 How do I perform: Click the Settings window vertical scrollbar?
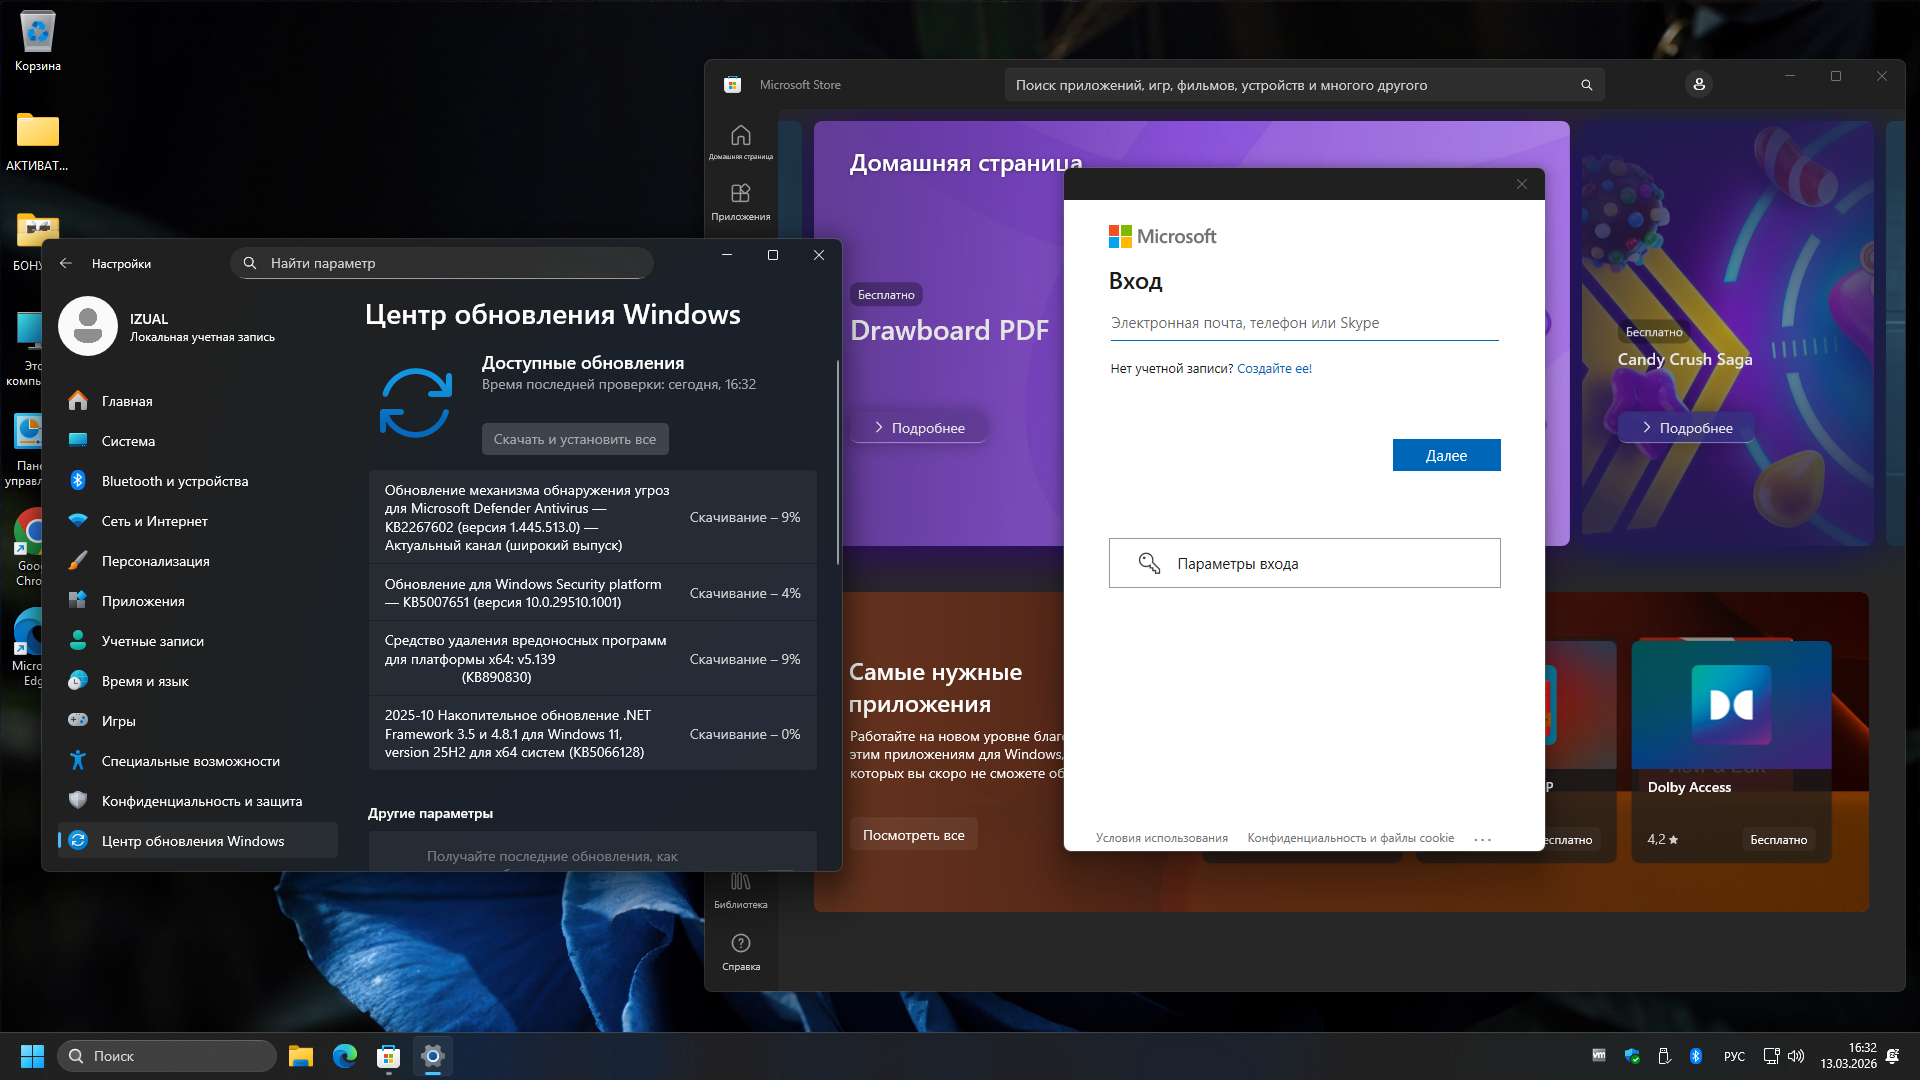coord(837,461)
